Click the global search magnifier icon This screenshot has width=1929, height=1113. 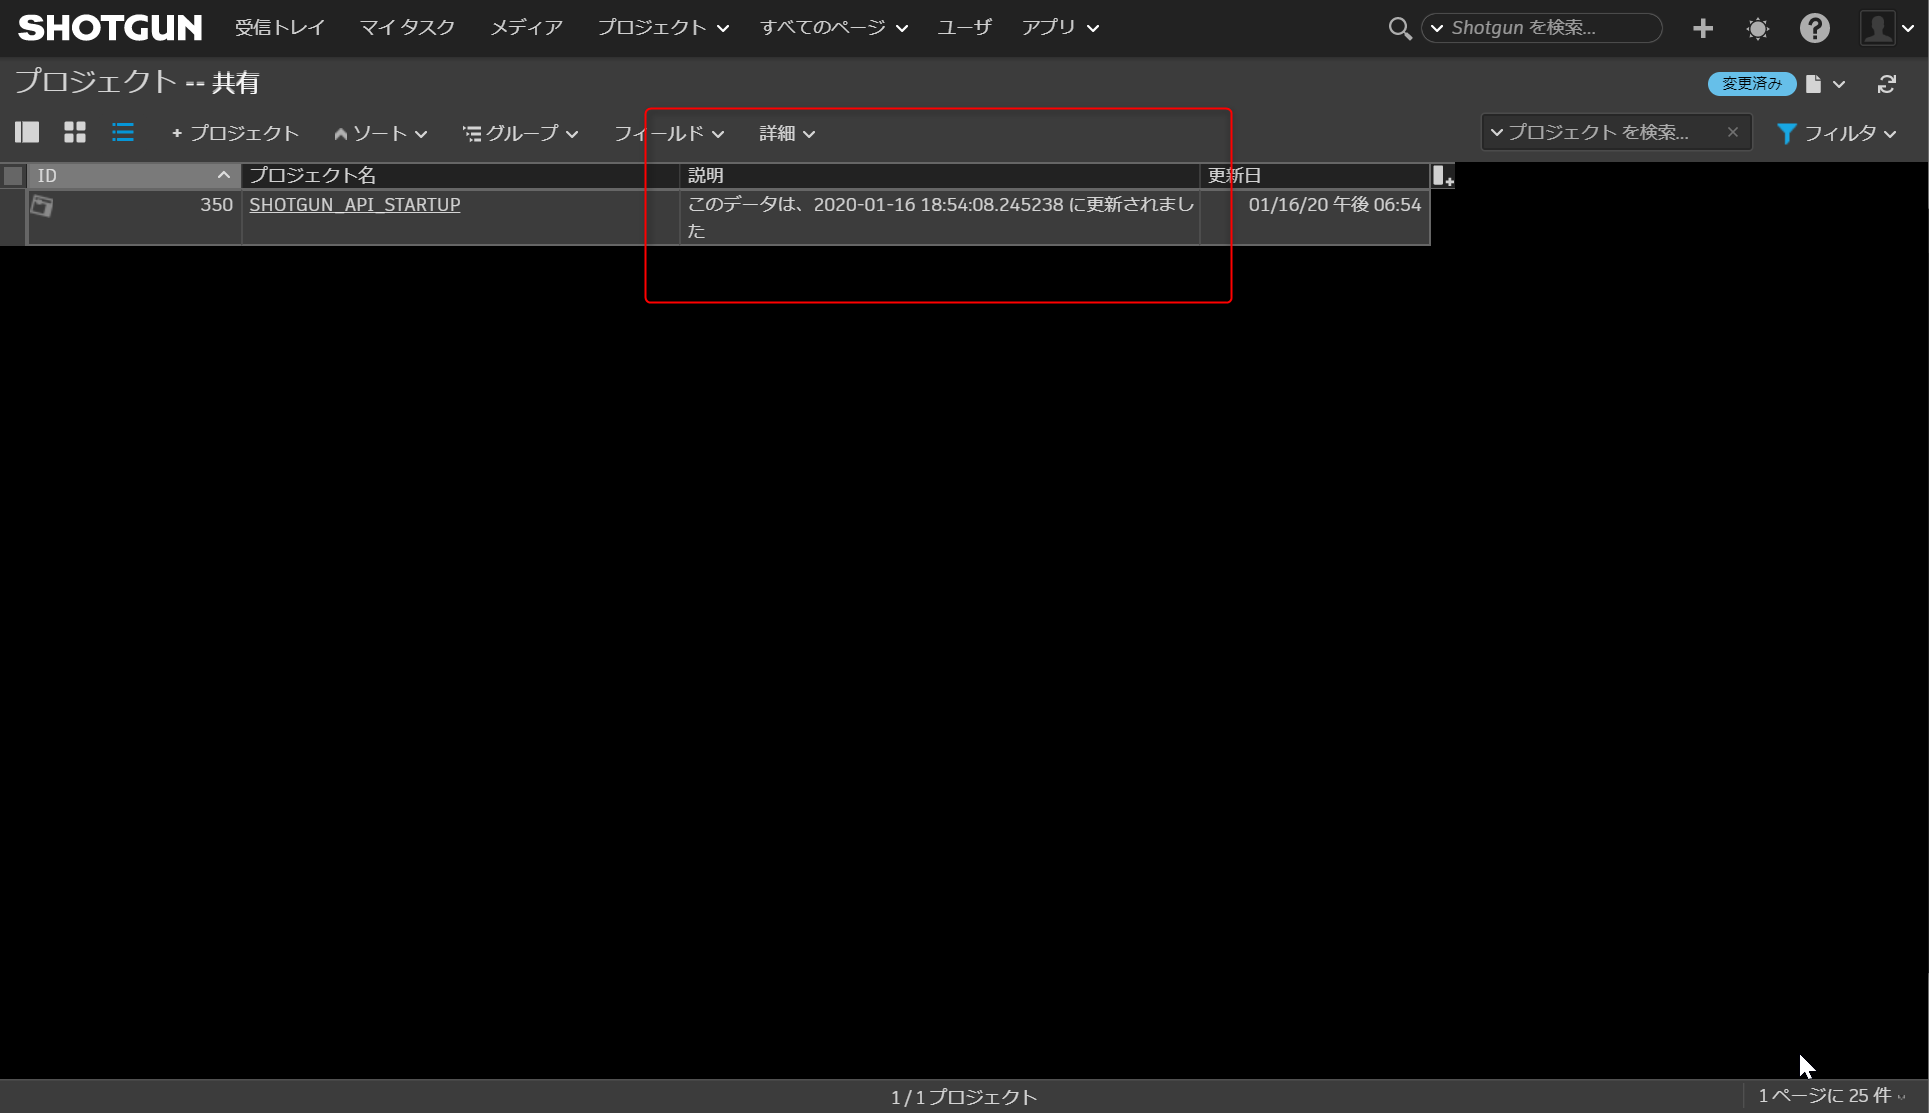[x=1399, y=28]
